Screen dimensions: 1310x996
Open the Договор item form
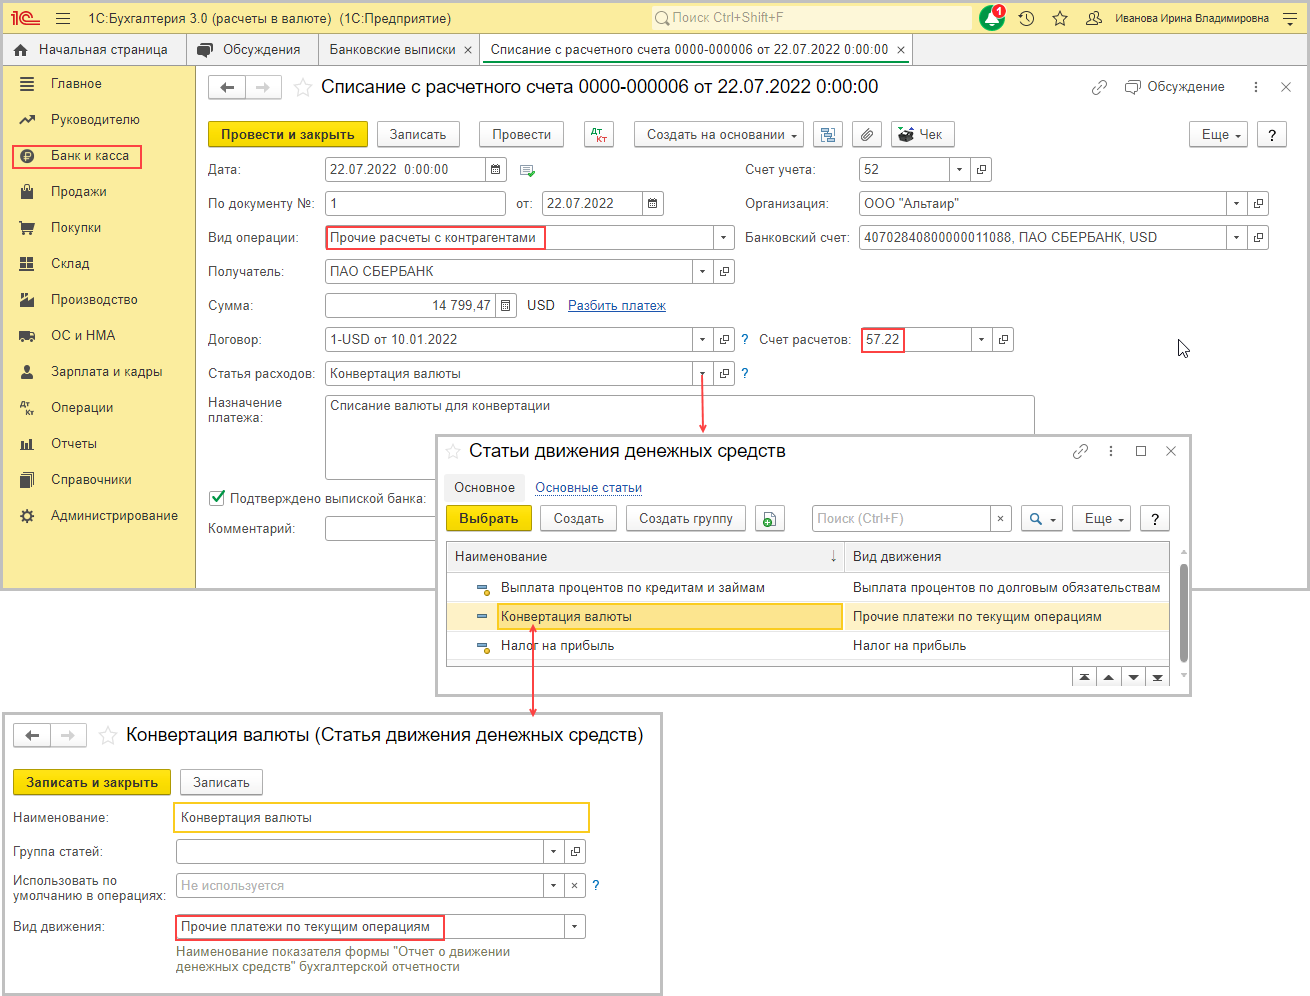click(724, 340)
